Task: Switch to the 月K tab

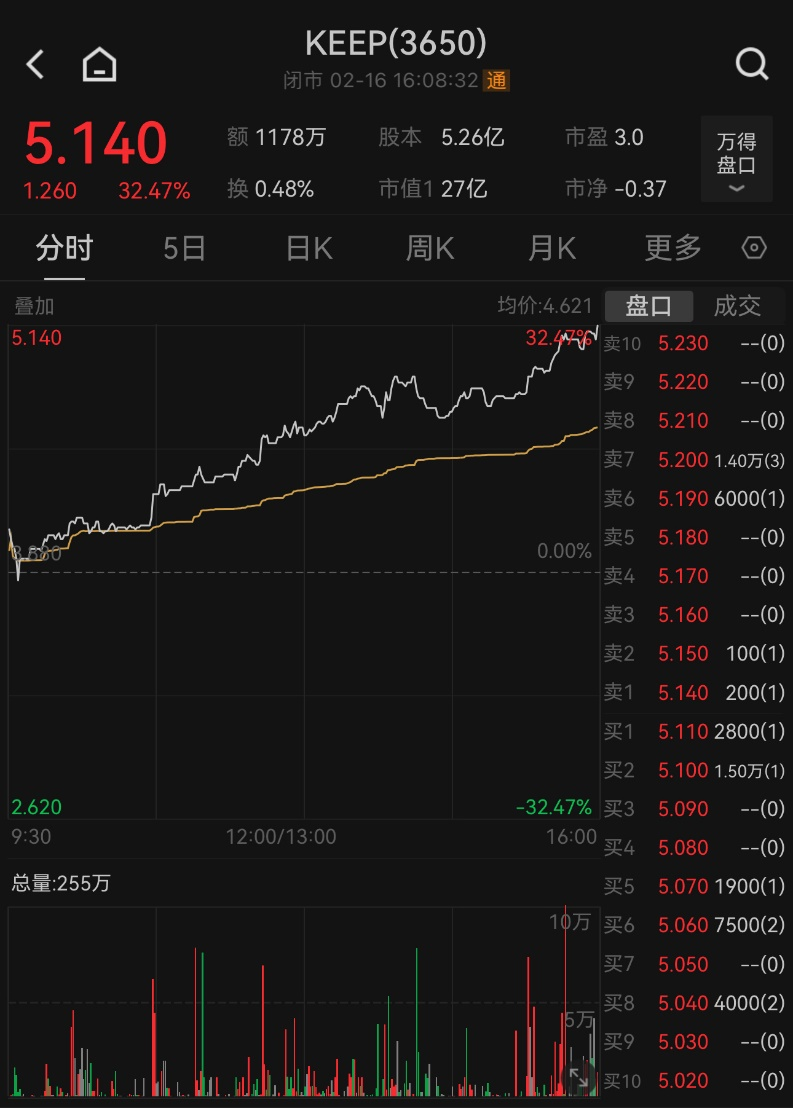Action: [x=551, y=249]
